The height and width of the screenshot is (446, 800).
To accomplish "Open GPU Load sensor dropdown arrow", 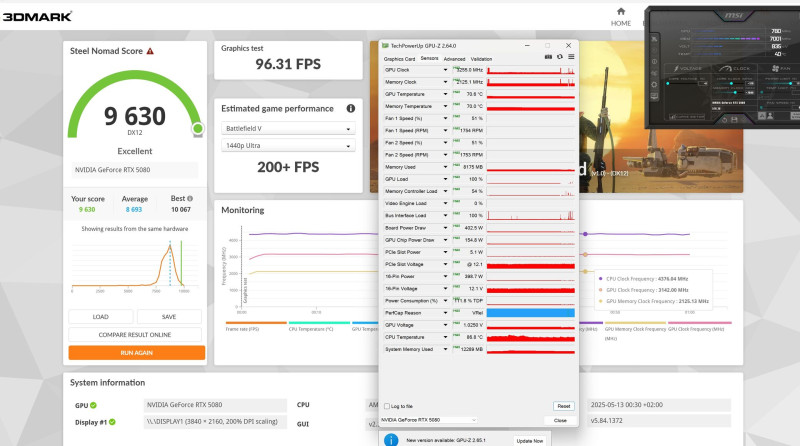I will coord(445,179).
